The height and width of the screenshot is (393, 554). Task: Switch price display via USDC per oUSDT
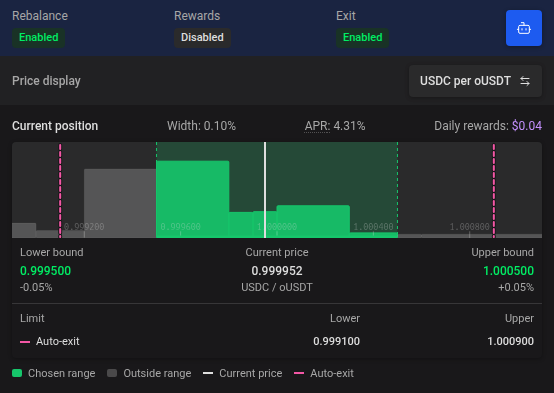(x=475, y=81)
